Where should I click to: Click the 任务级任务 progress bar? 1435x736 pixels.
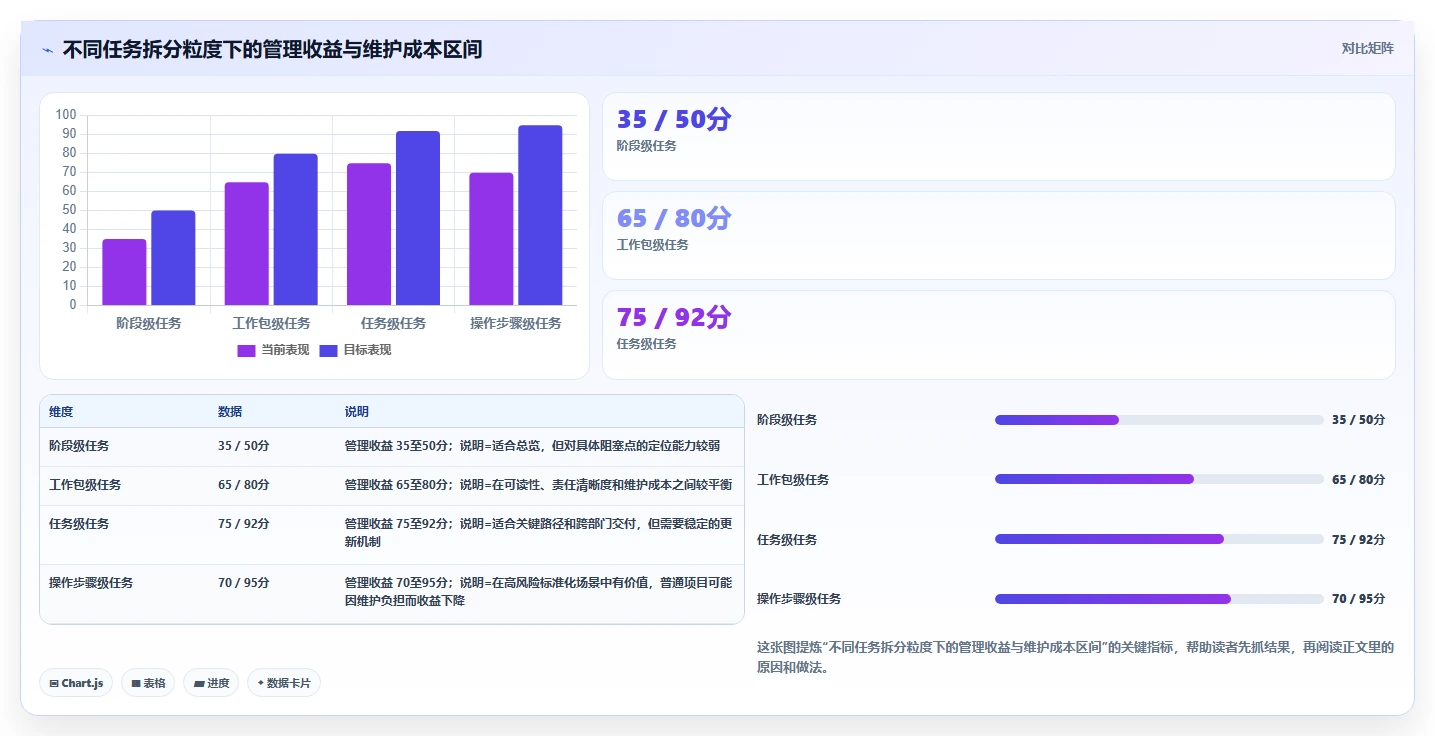coord(1159,539)
